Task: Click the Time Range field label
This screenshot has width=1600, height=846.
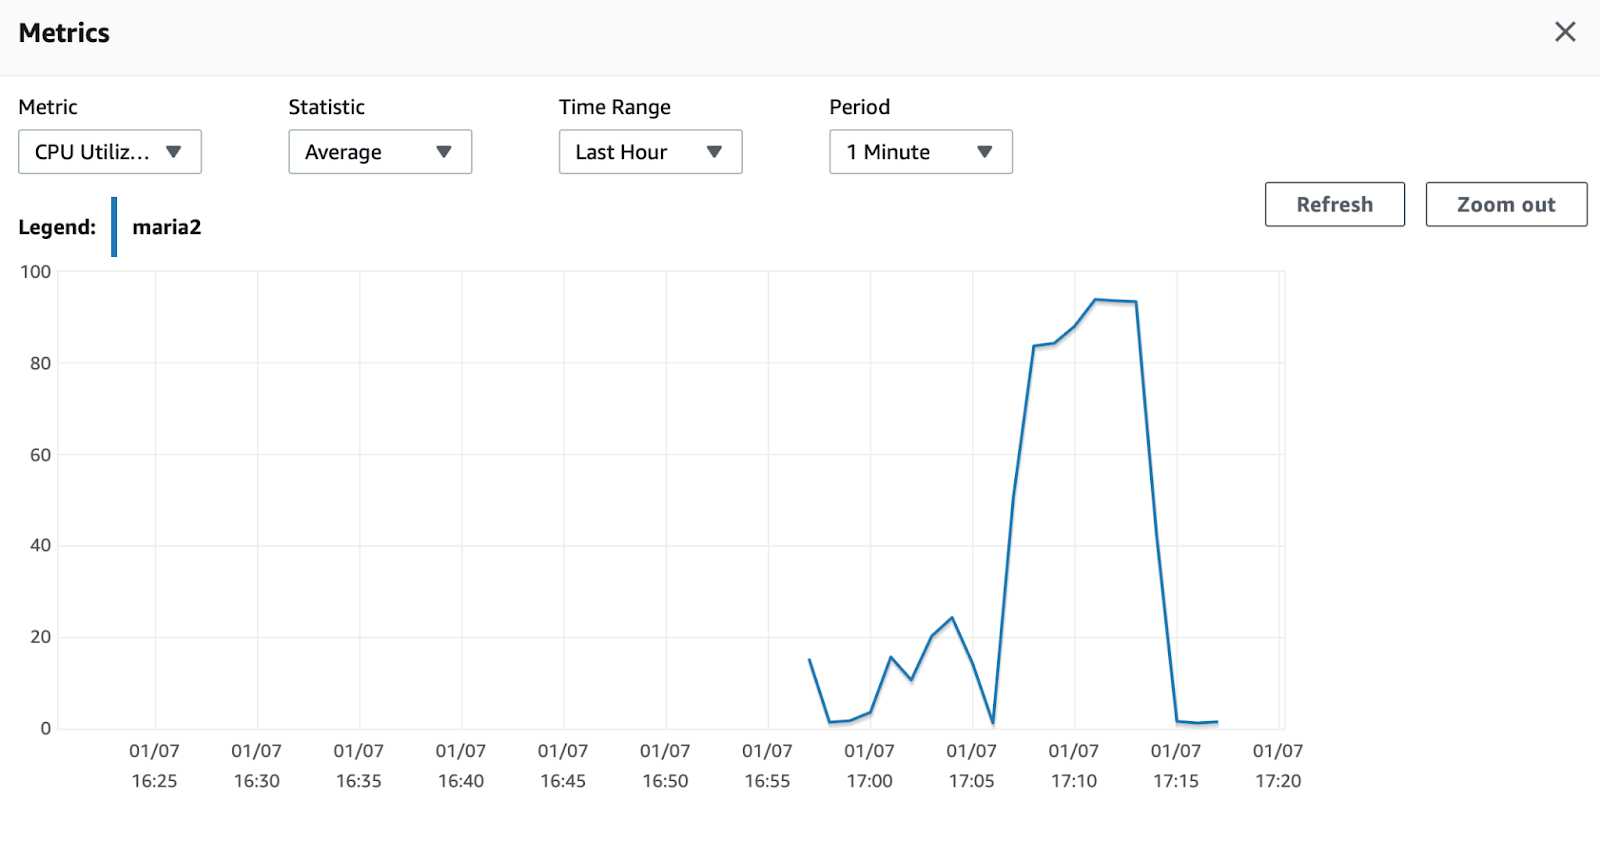Action: pyautogui.click(x=614, y=107)
